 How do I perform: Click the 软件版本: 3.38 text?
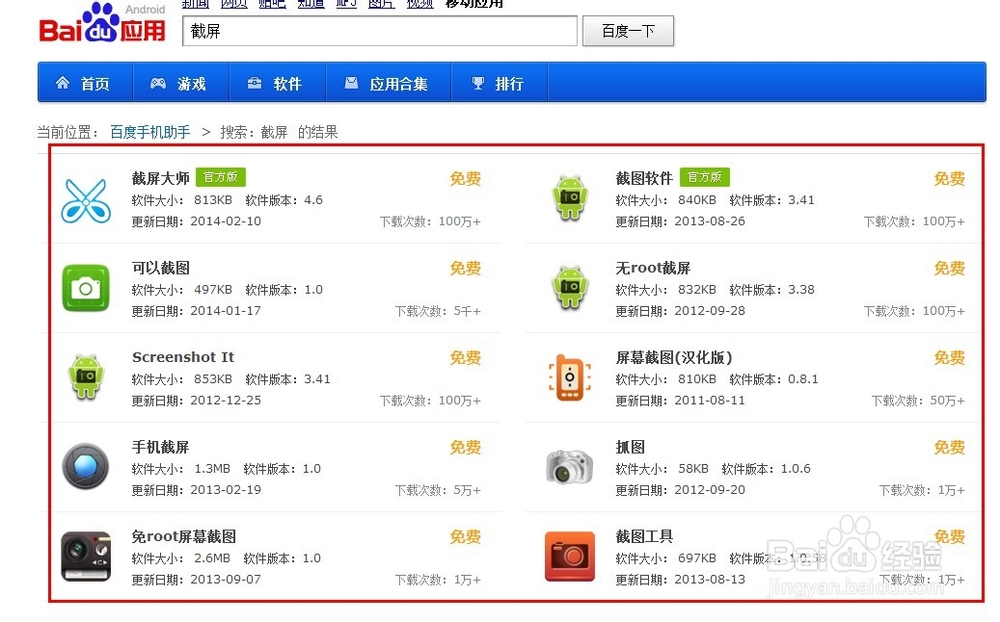click(772, 290)
